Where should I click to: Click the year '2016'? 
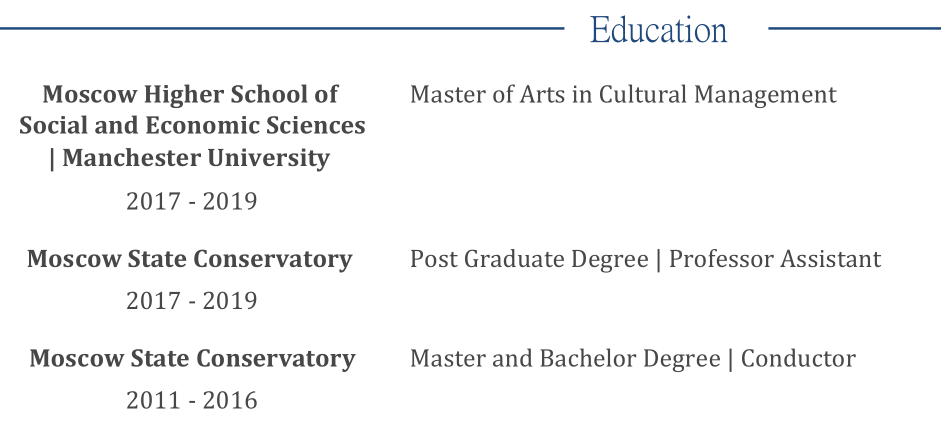[x=230, y=401]
